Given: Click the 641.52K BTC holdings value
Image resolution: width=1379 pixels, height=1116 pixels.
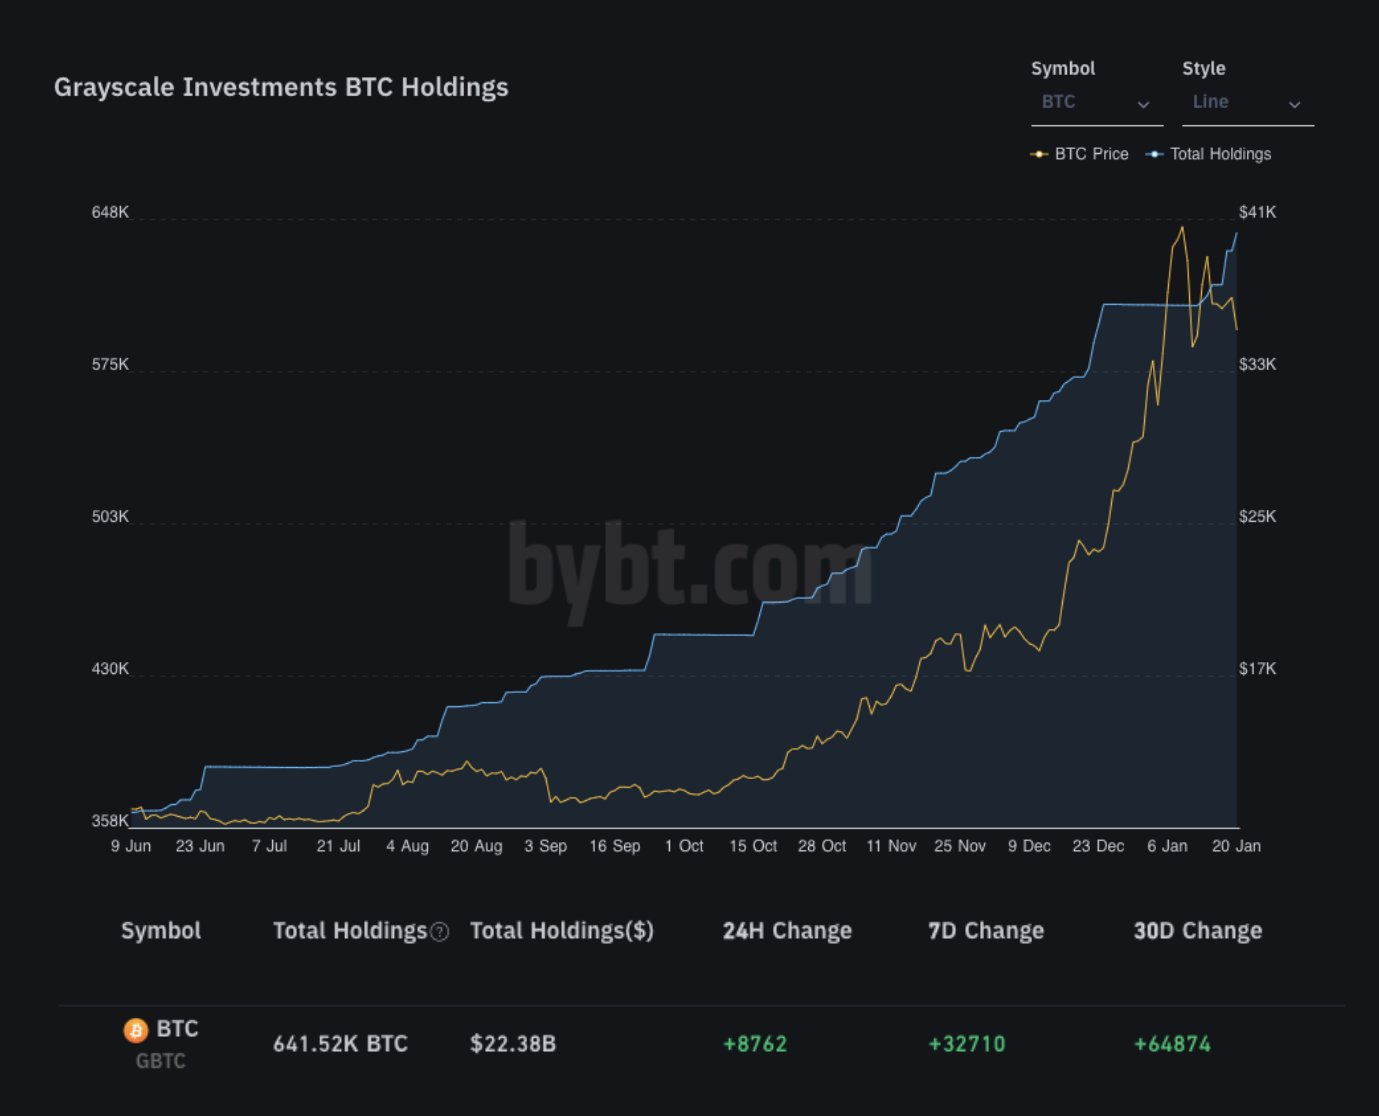Looking at the screenshot, I should pyautogui.click(x=340, y=1044).
